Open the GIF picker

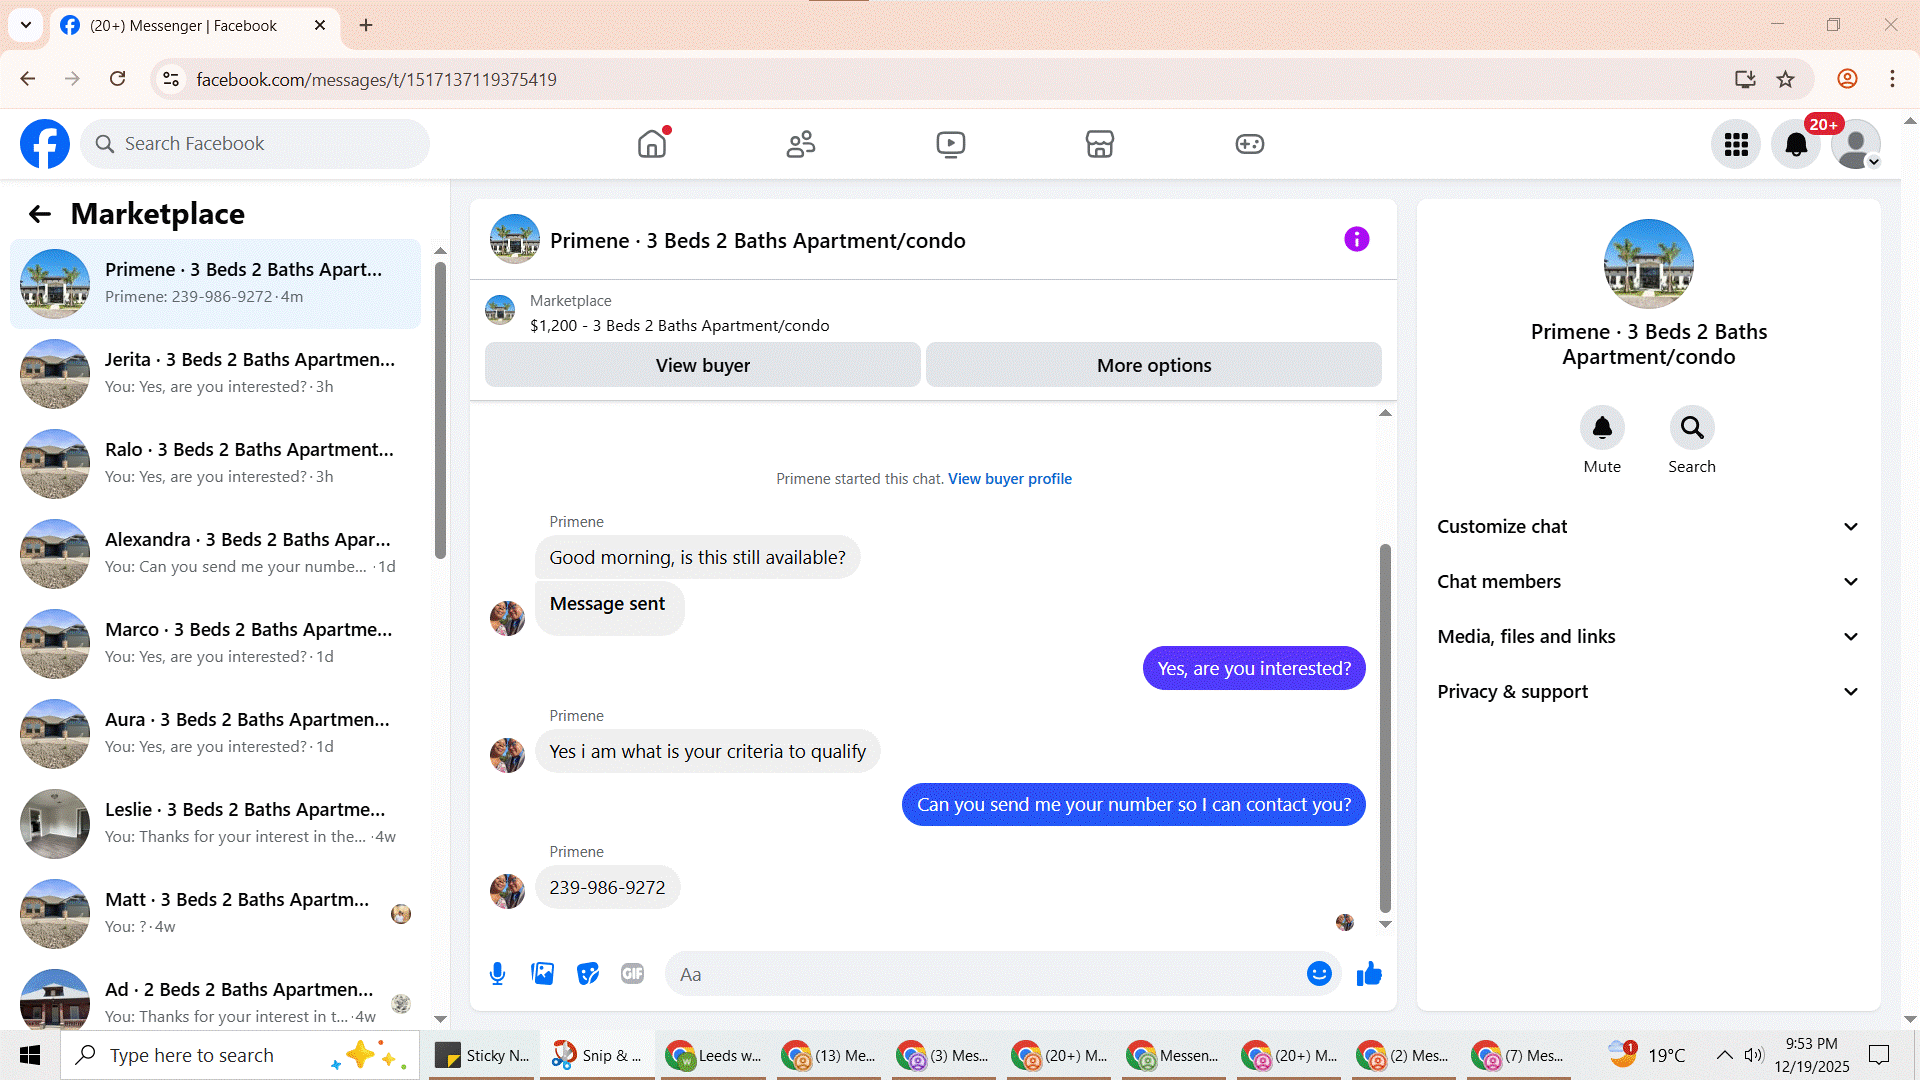pyautogui.click(x=632, y=974)
